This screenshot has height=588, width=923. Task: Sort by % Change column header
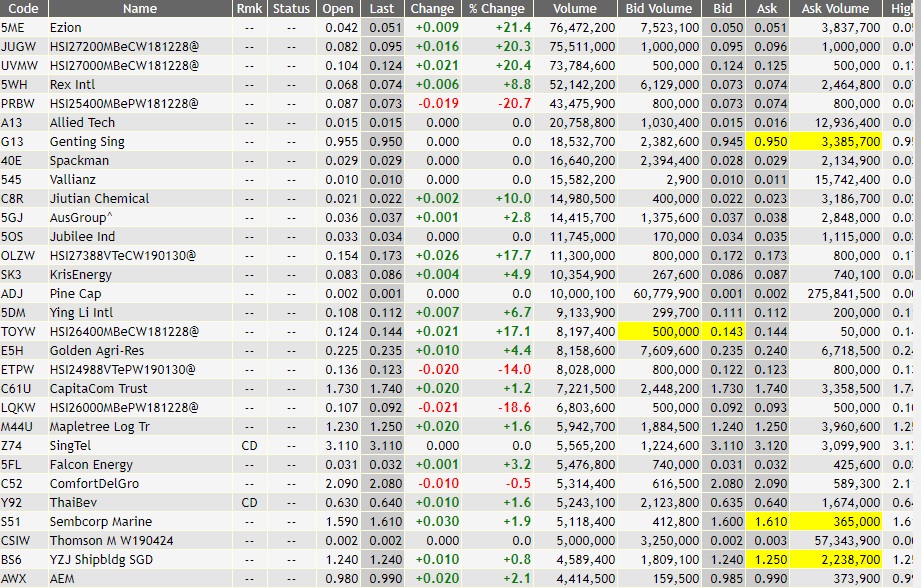496,8
